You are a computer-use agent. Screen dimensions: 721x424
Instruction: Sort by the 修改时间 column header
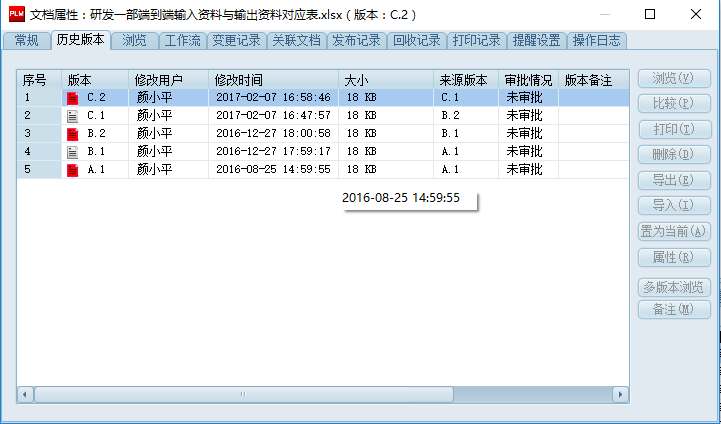click(238, 80)
